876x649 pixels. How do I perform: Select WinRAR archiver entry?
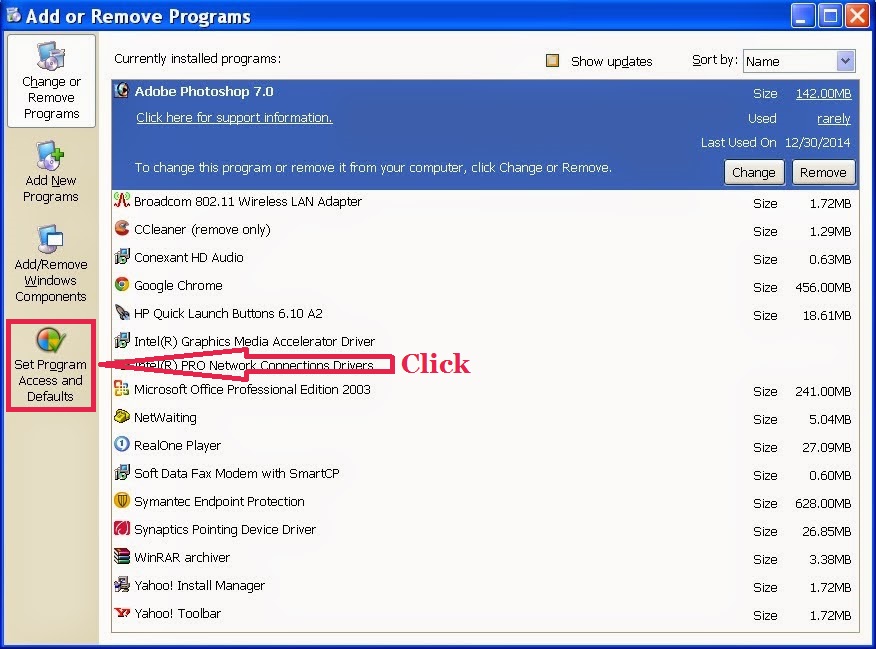pyautogui.click(x=485, y=558)
